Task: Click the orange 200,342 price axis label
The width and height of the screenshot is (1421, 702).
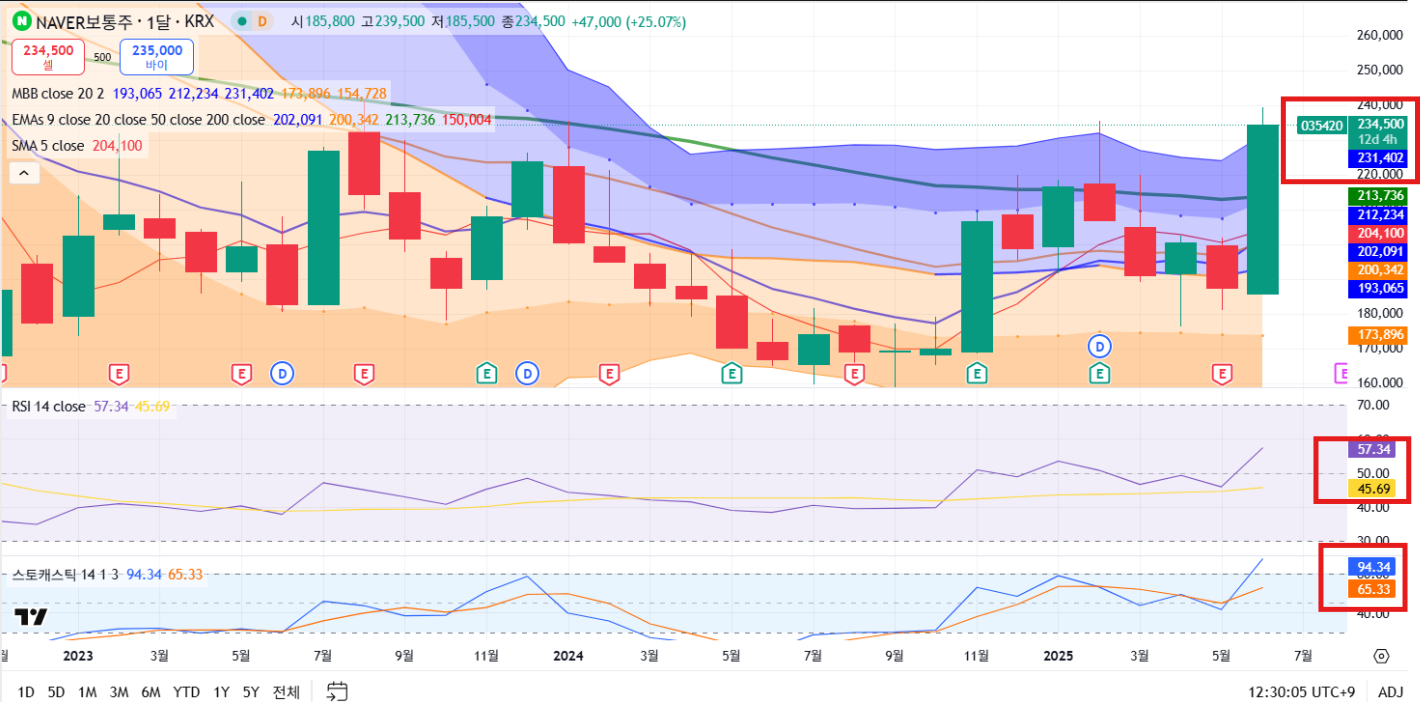Action: 1378,270
